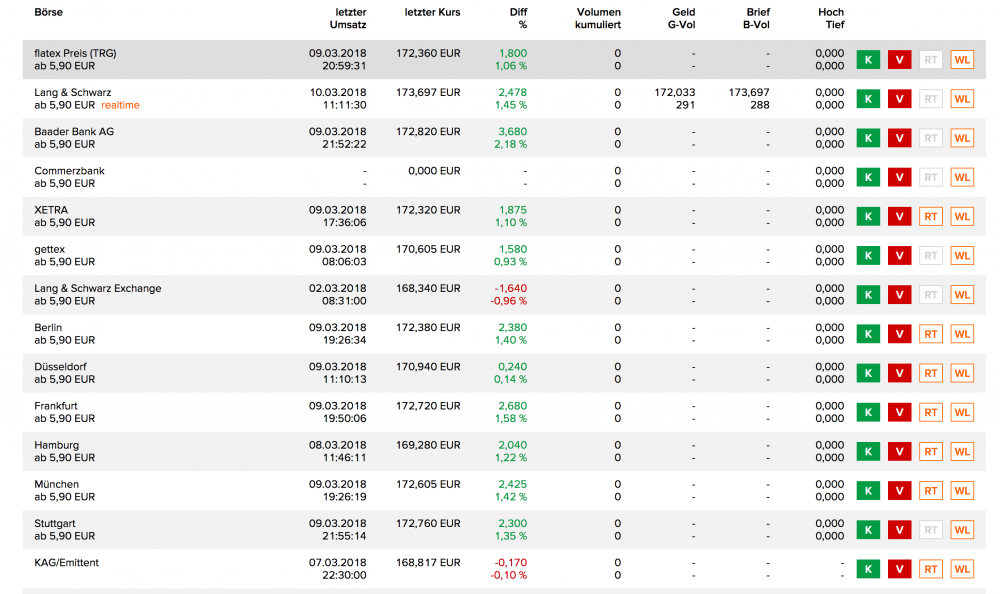Image resolution: width=1000 pixels, height=594 pixels.
Task: Click V sell icon for Baader Bank AG
Action: (x=899, y=138)
